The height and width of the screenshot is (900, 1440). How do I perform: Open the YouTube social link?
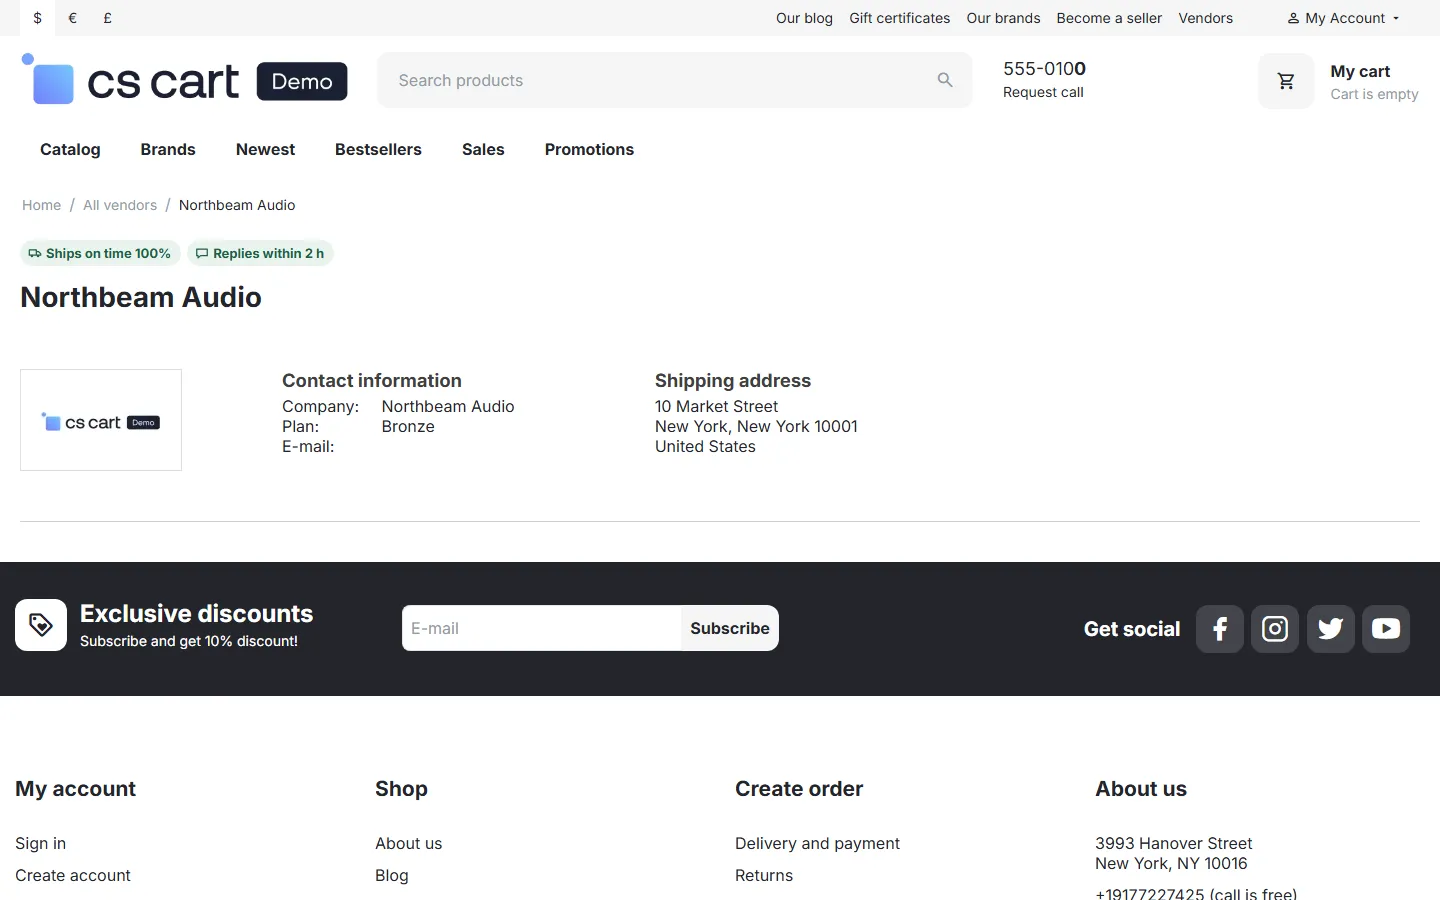(1386, 629)
